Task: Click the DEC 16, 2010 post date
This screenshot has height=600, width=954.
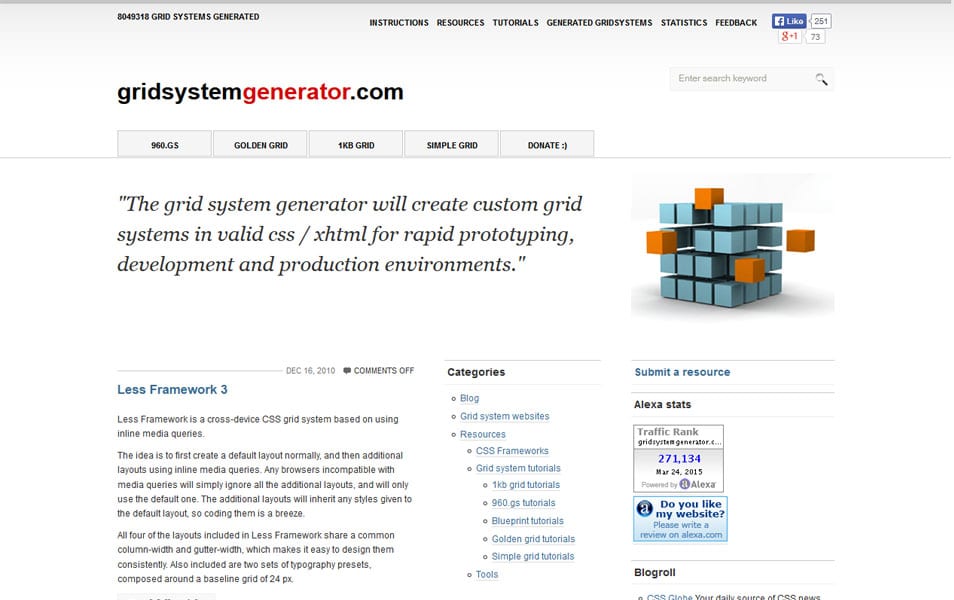Action: (x=310, y=371)
